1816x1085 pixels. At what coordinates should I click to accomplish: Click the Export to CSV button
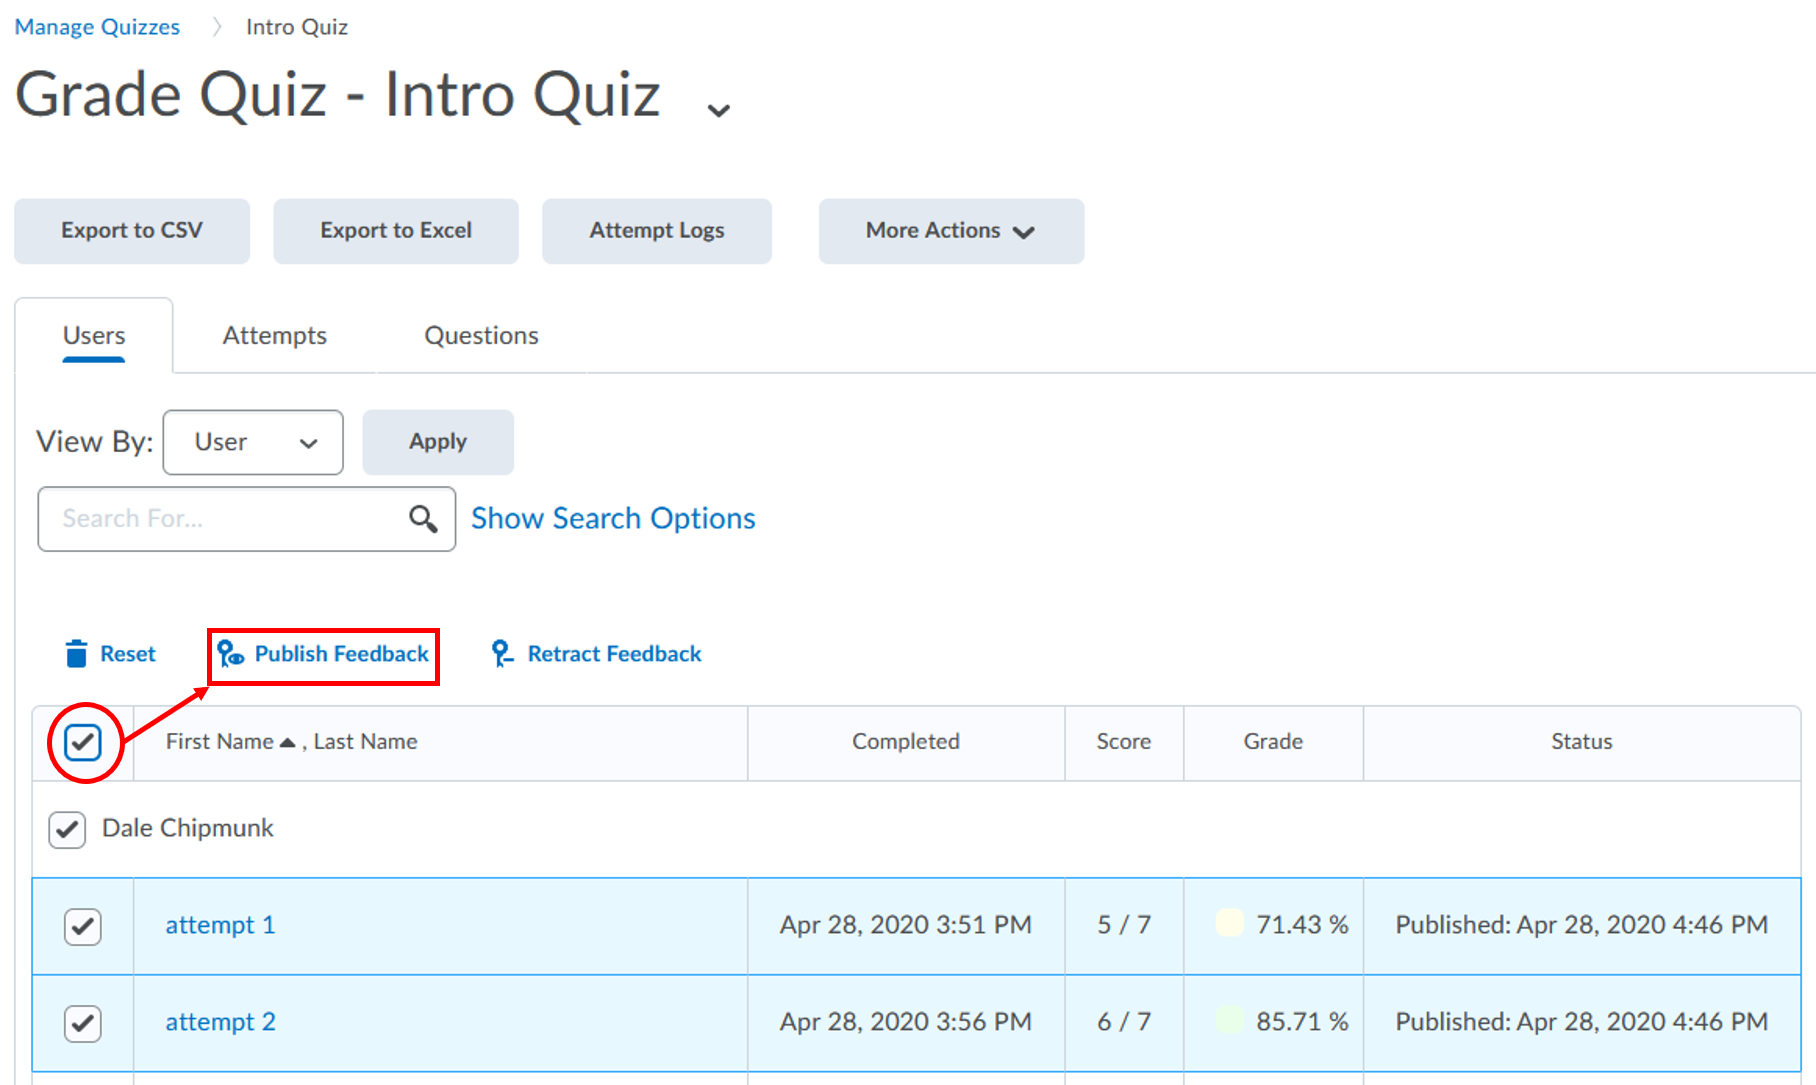coord(131,231)
